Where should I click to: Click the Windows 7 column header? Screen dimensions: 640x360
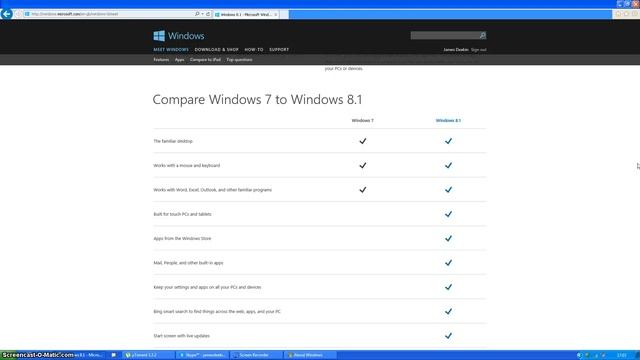pos(362,120)
